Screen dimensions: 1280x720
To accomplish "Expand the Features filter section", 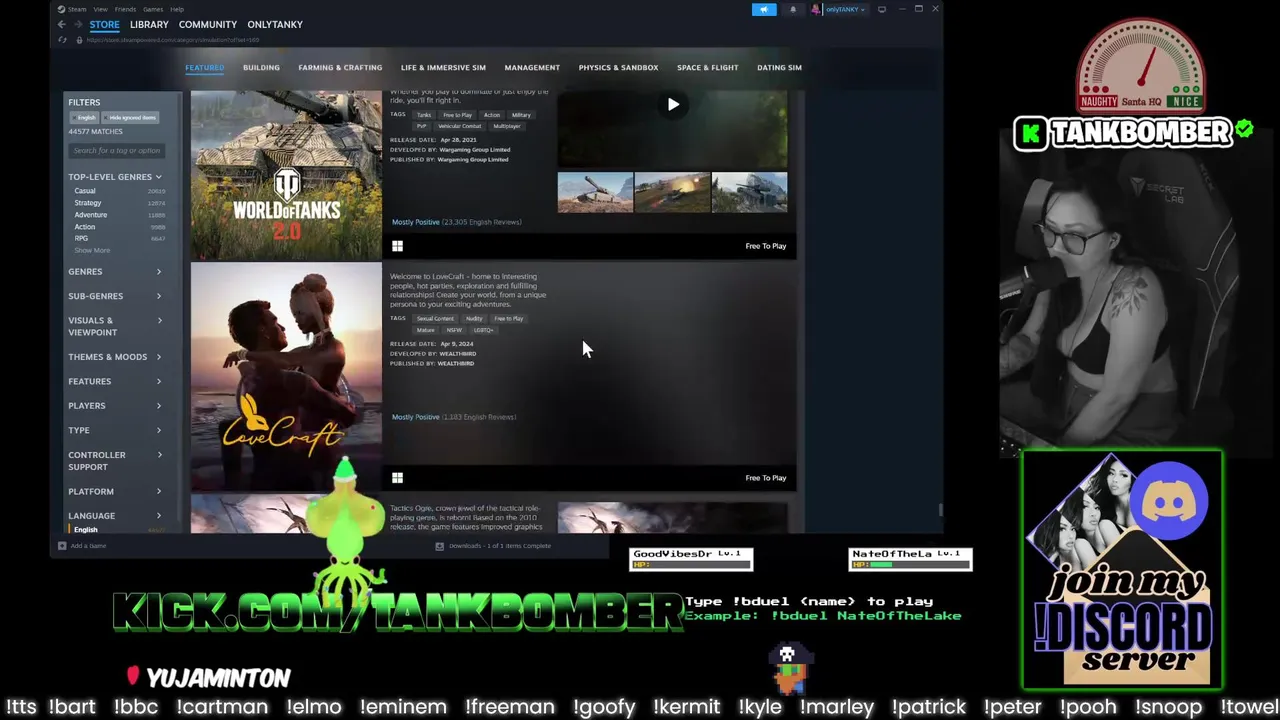I will point(115,381).
